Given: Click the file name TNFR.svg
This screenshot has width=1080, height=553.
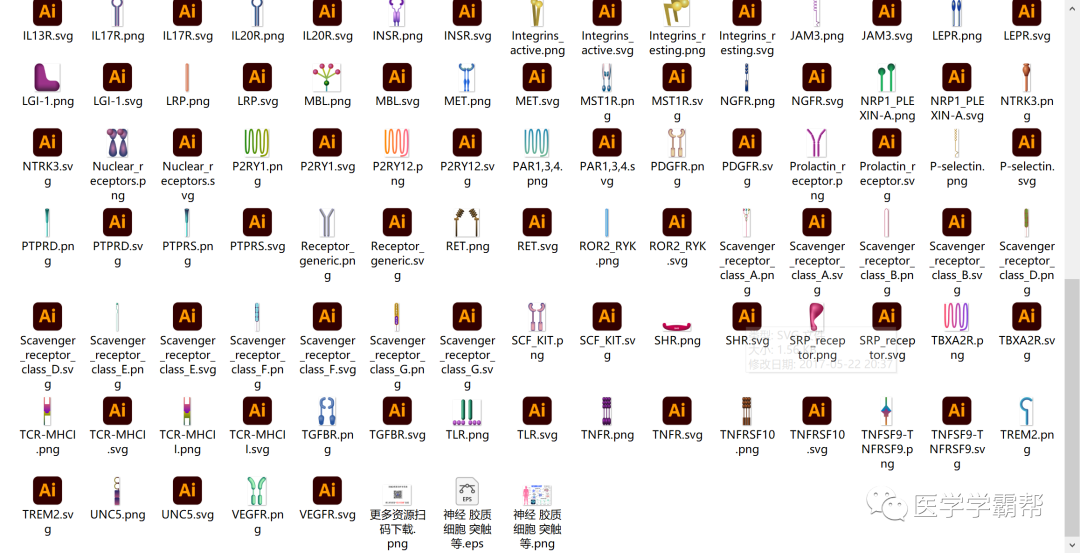Looking at the screenshot, I should point(677,435).
